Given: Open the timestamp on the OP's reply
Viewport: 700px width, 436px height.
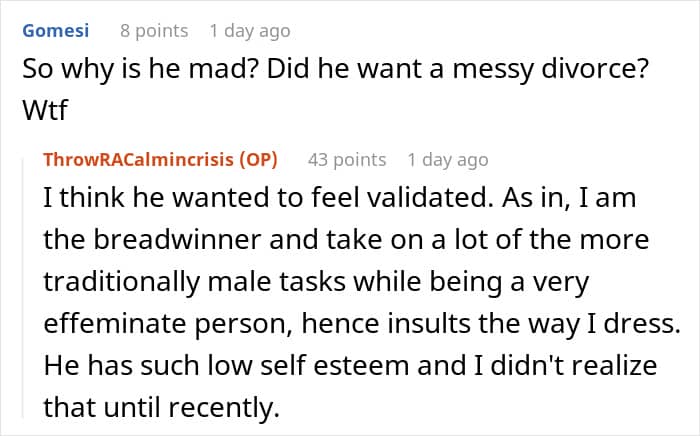Looking at the screenshot, I should coord(448,160).
